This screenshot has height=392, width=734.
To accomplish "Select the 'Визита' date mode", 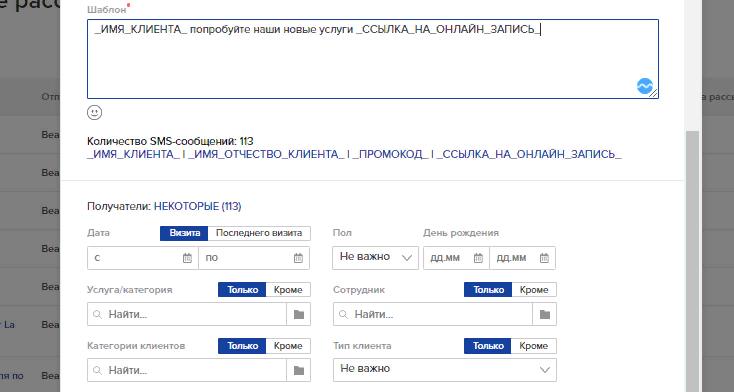I will (184, 233).
